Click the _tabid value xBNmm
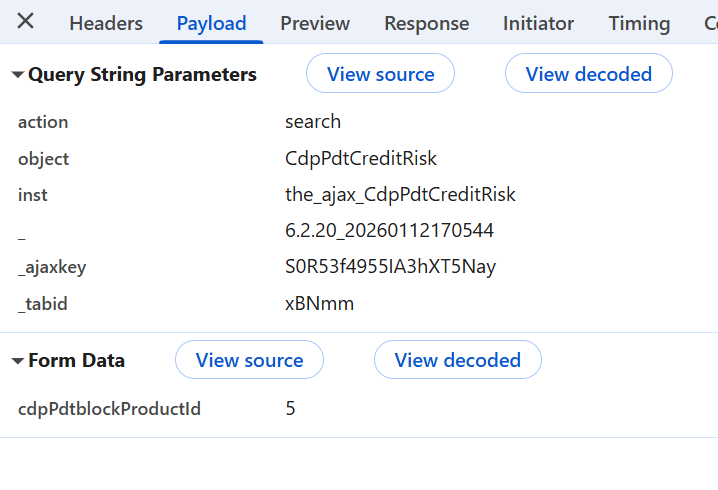Screen dimensions: 718x490 (x=319, y=304)
